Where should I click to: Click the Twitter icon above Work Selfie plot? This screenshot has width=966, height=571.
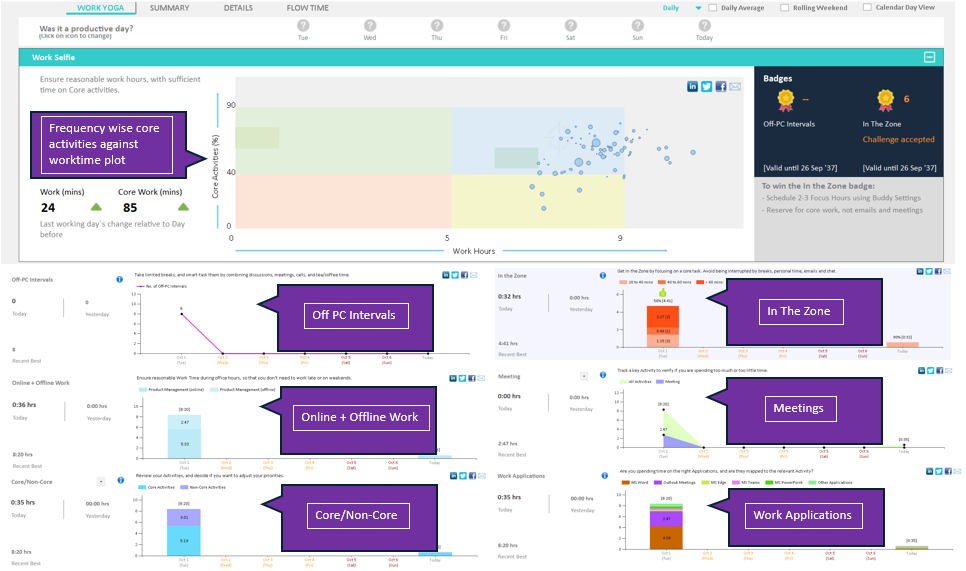[707, 87]
